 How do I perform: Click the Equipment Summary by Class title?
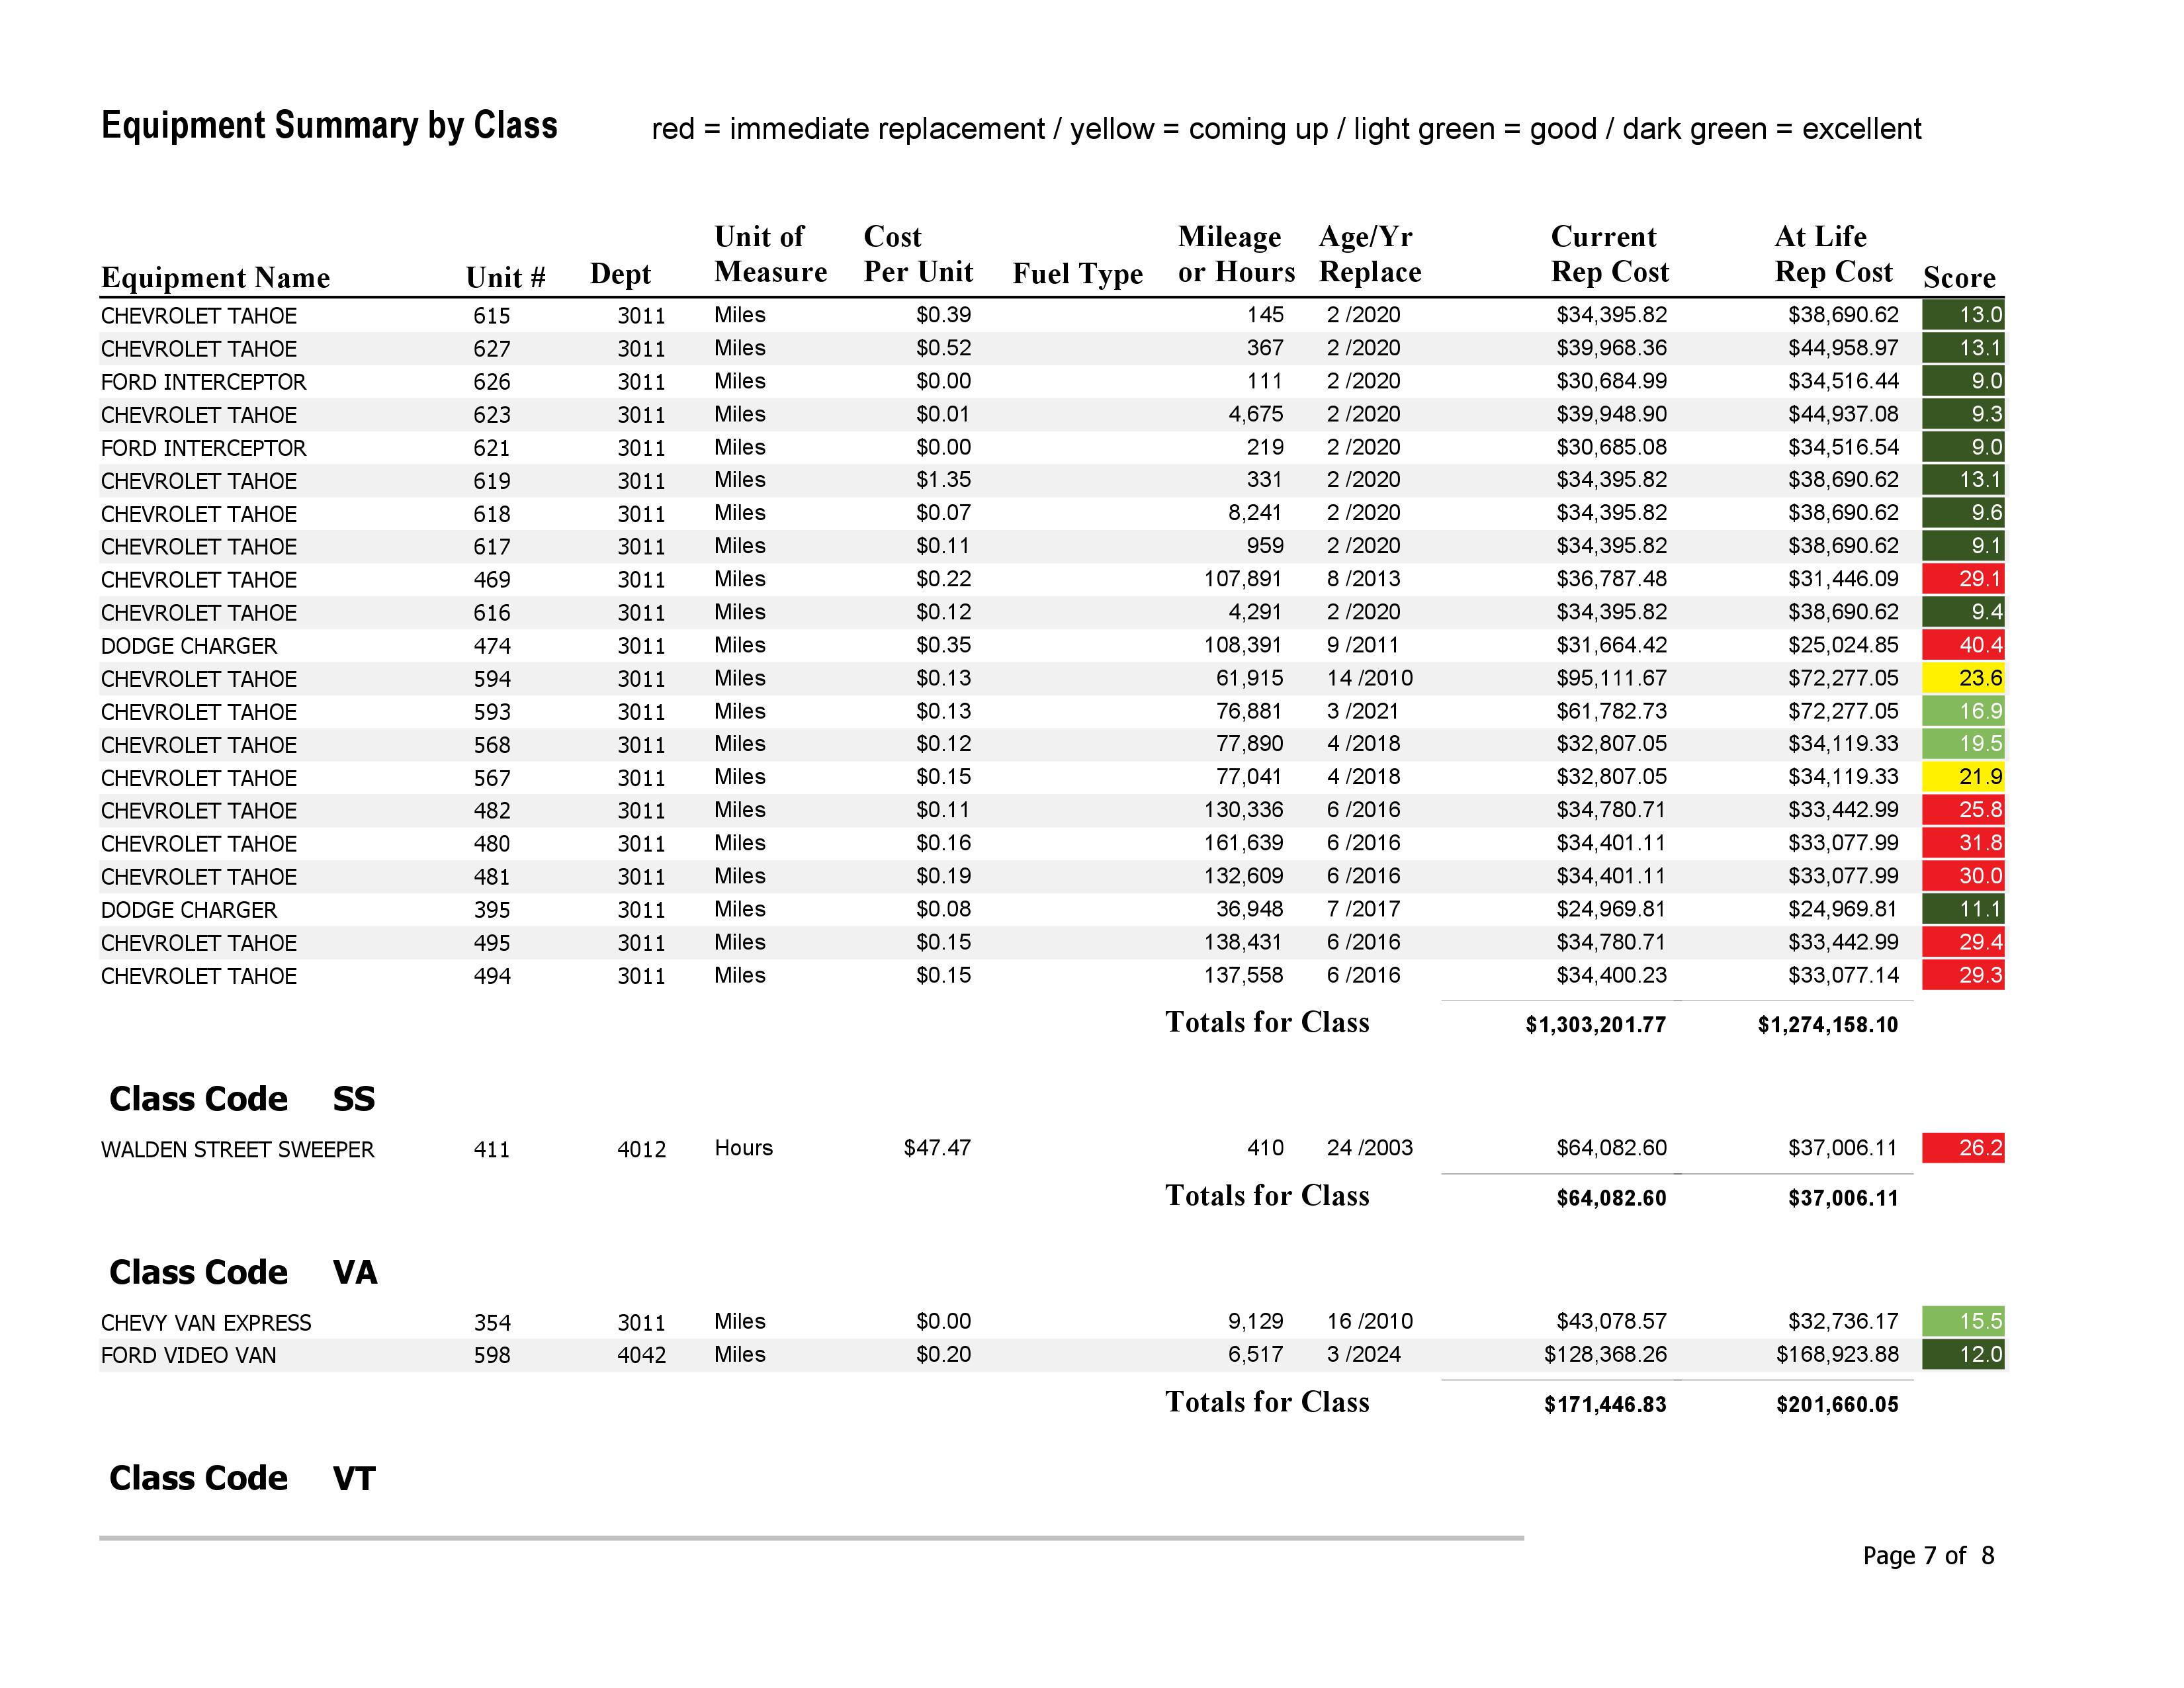329,126
